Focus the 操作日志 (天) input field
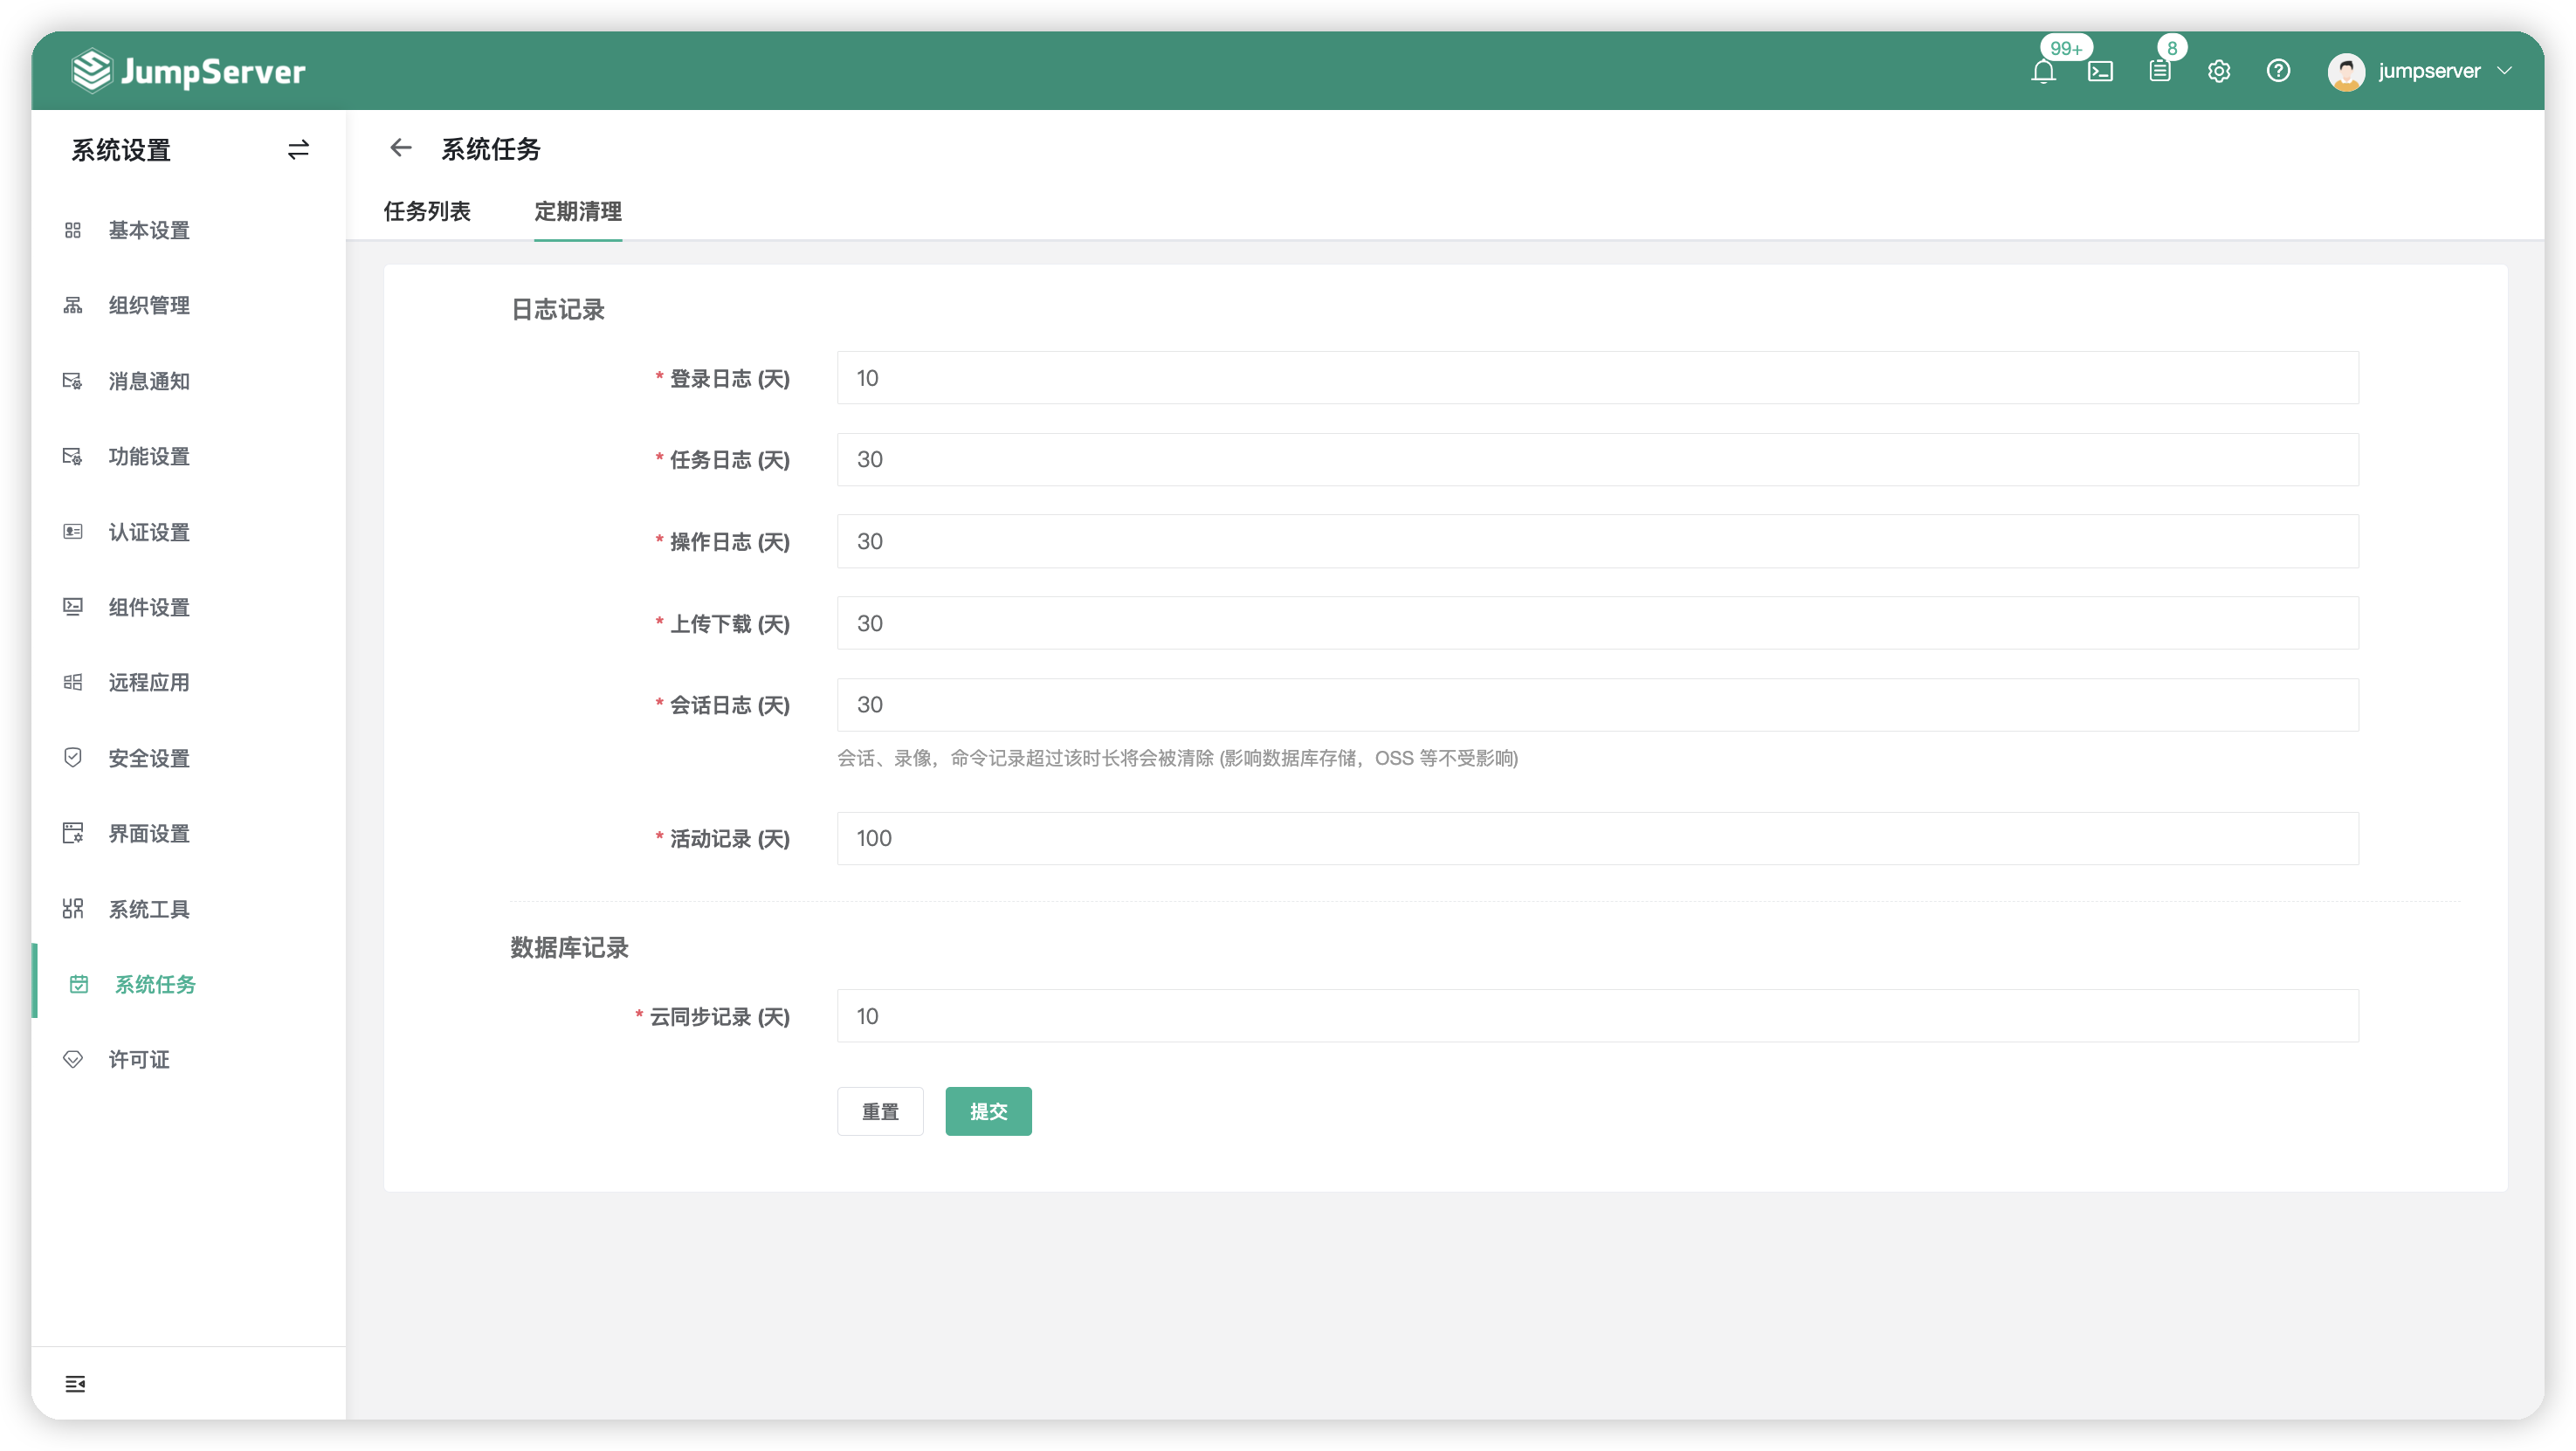Viewport: 2576px width, 1451px height. pyautogui.click(x=1598, y=541)
